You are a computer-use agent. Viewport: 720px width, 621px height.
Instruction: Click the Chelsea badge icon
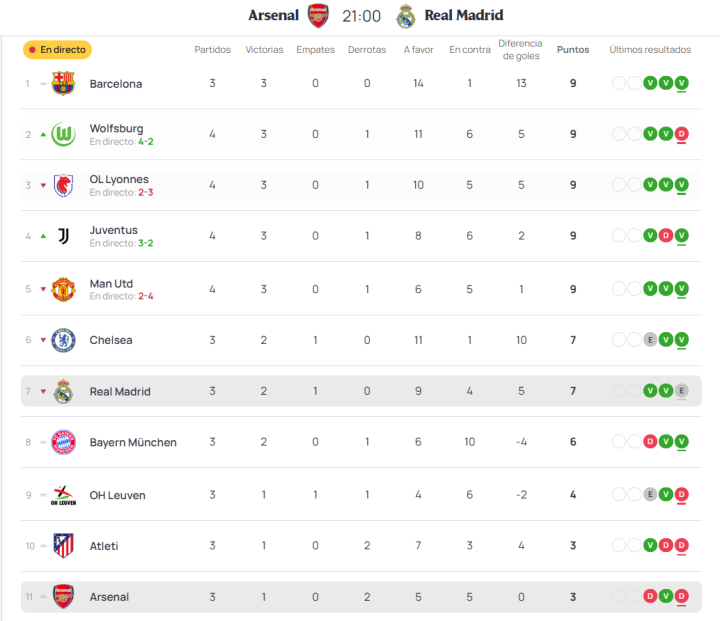pos(63,340)
